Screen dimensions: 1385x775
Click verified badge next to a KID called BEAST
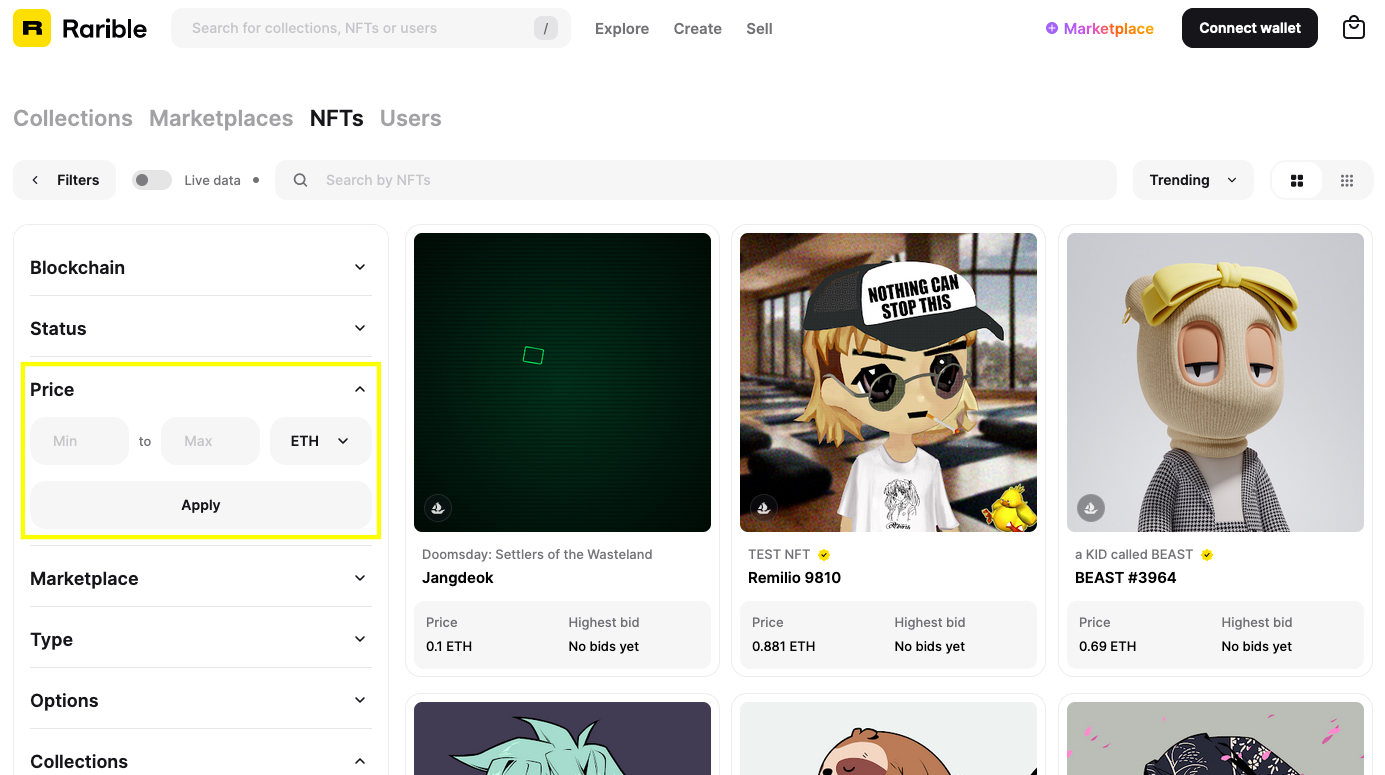click(1207, 555)
